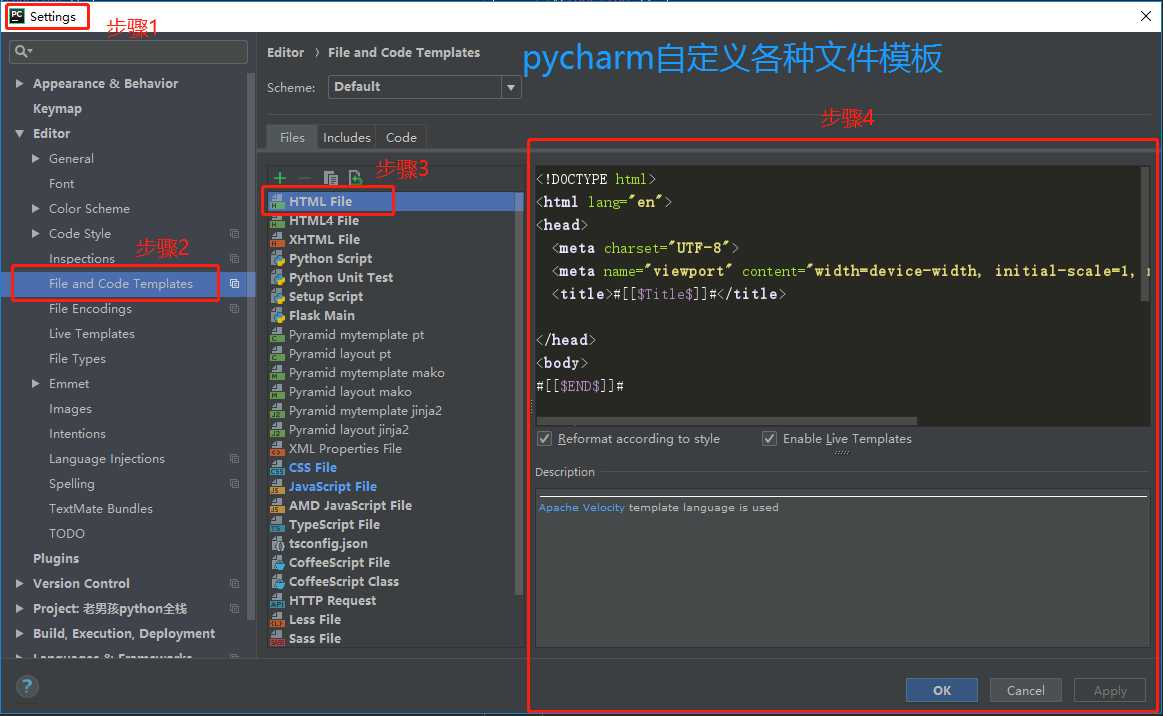1163x716 pixels.
Task: Open TextMate Bundles settings item
Action: click(x=101, y=509)
